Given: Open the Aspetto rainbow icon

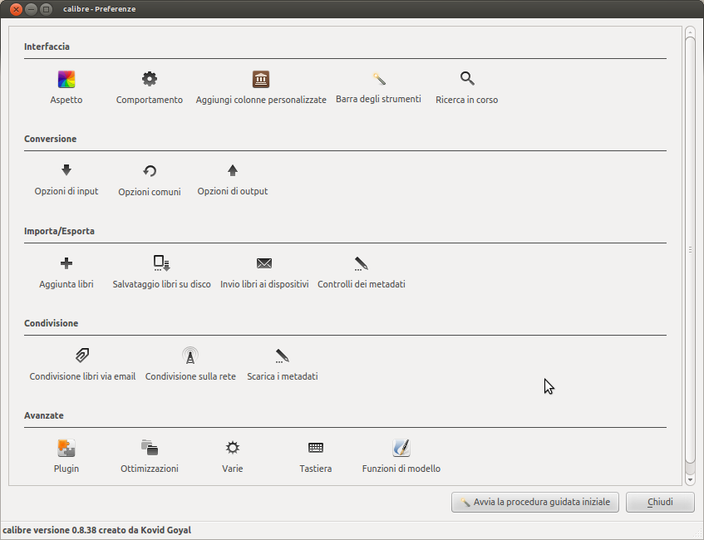Looking at the screenshot, I should tap(66, 79).
